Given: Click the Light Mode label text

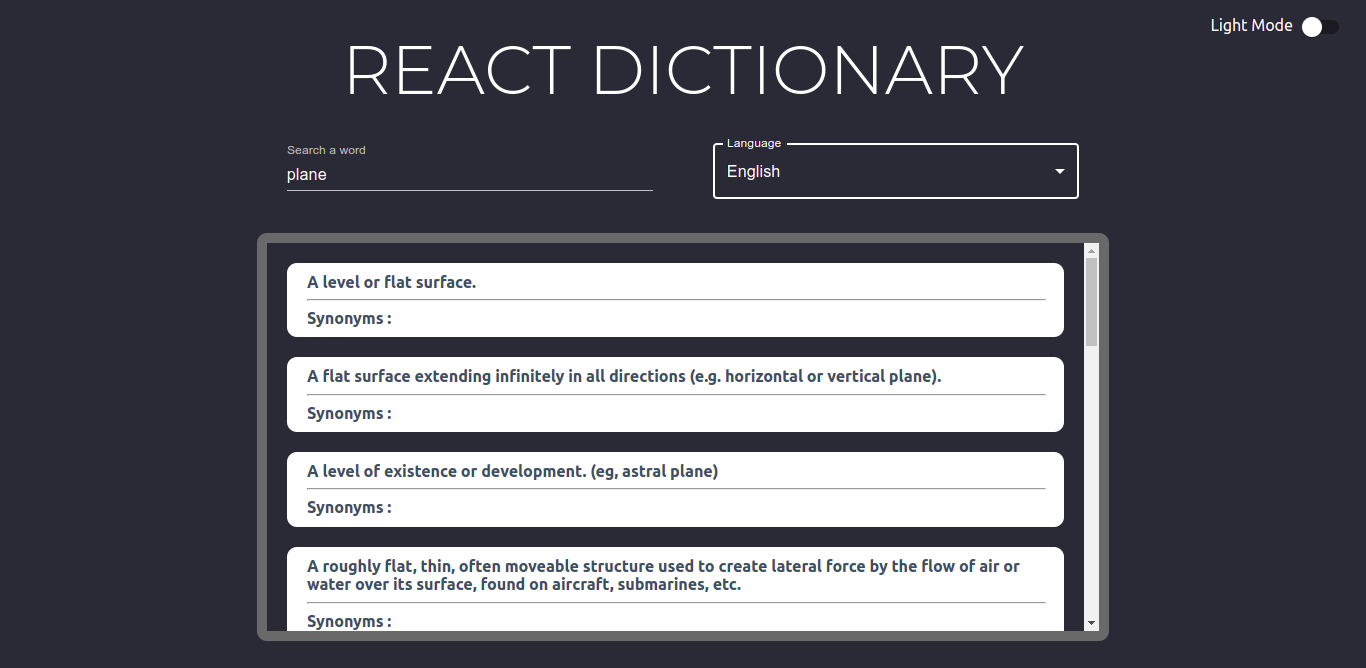Looking at the screenshot, I should coord(1251,26).
